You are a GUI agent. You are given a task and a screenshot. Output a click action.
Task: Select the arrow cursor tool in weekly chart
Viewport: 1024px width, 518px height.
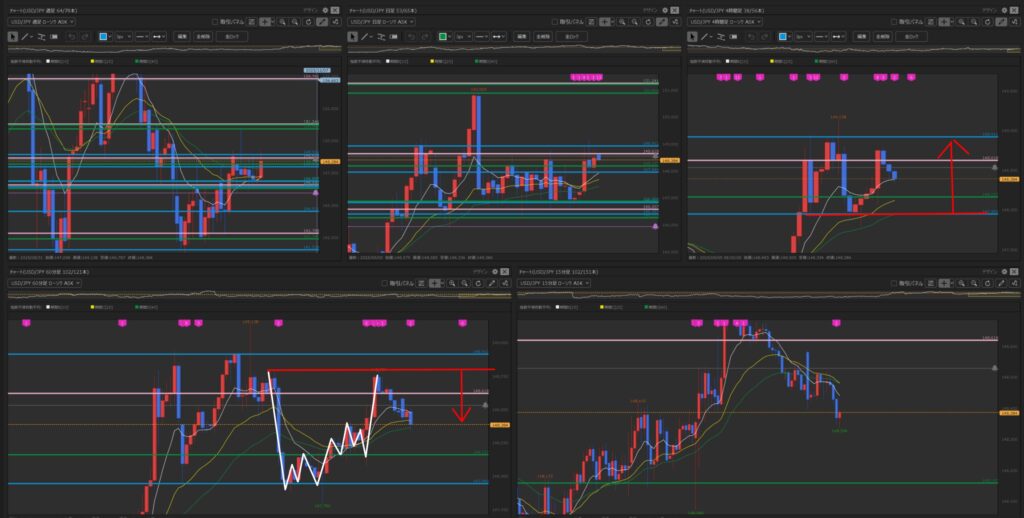[x=12, y=35]
